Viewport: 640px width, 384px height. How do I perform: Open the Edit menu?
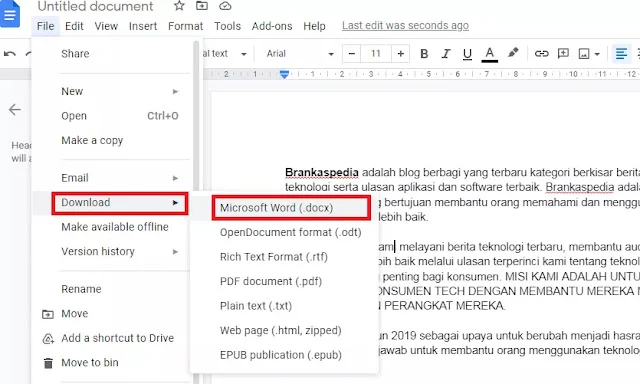74,26
